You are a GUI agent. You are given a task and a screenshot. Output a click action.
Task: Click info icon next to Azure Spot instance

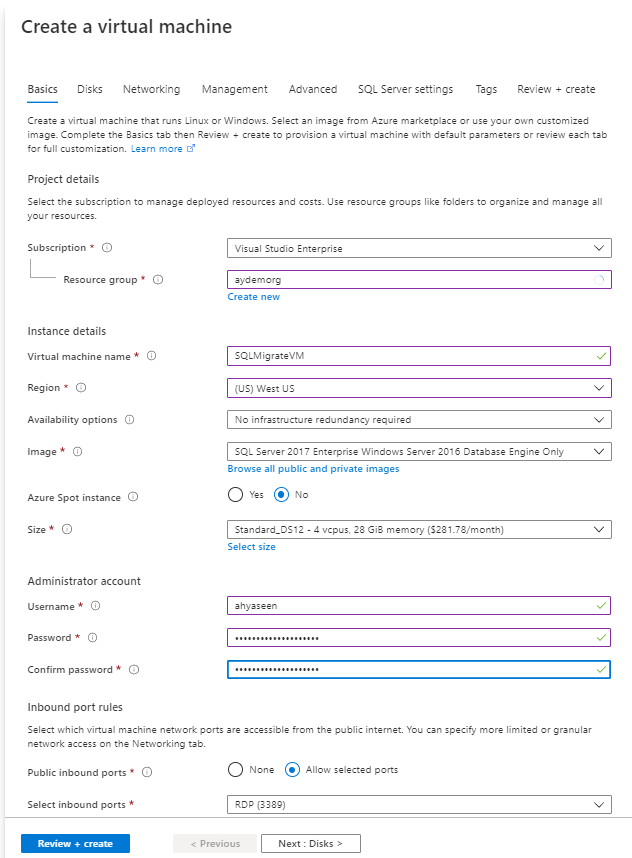pos(133,497)
